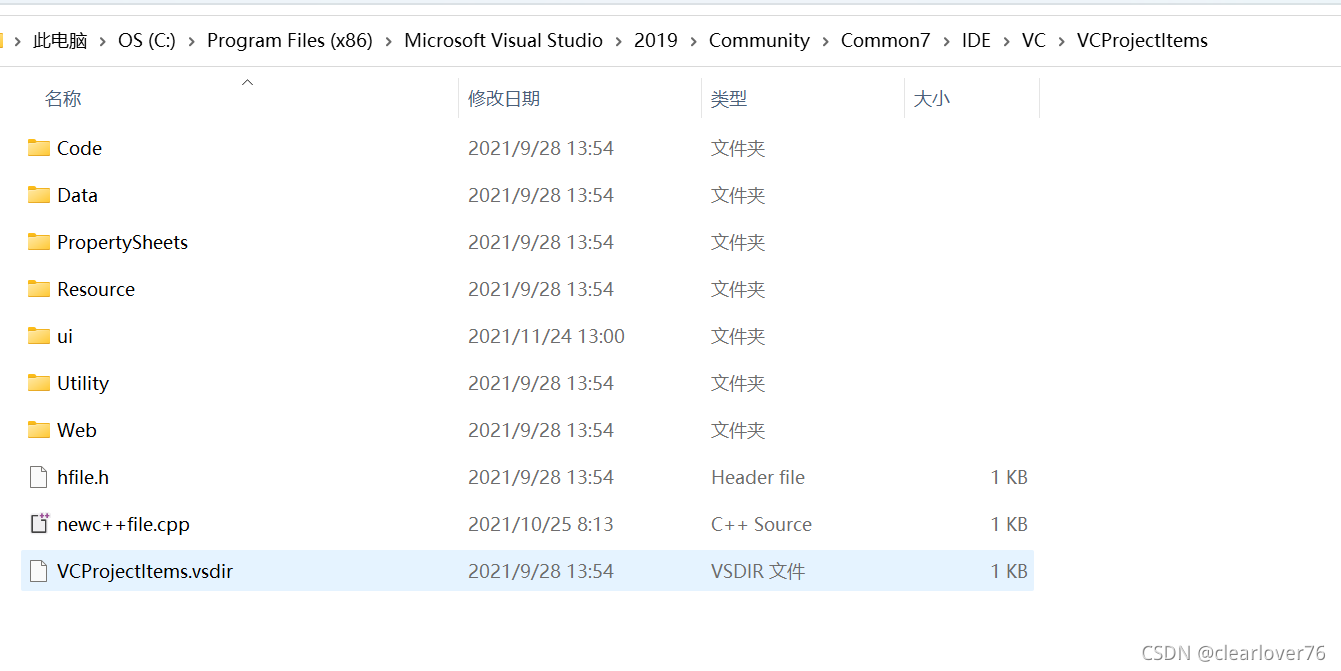Select the Data folder name

[x=77, y=195]
